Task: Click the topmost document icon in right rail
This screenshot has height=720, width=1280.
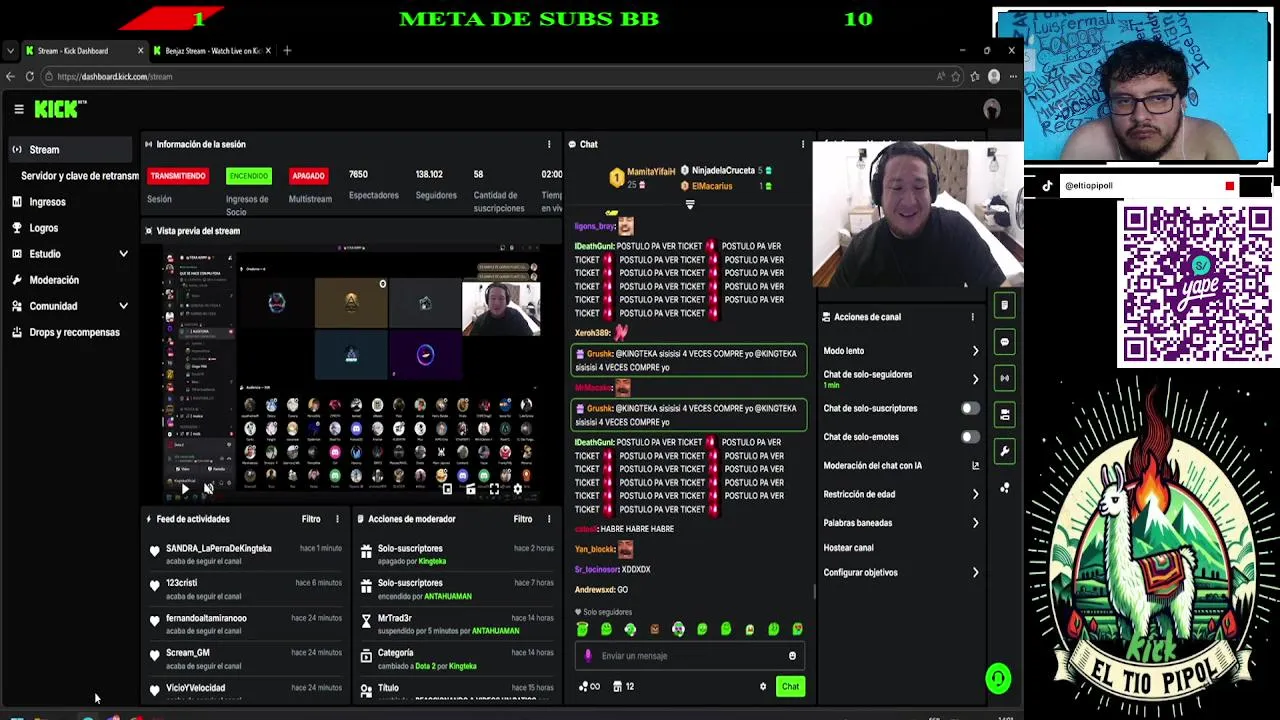Action: (1005, 305)
